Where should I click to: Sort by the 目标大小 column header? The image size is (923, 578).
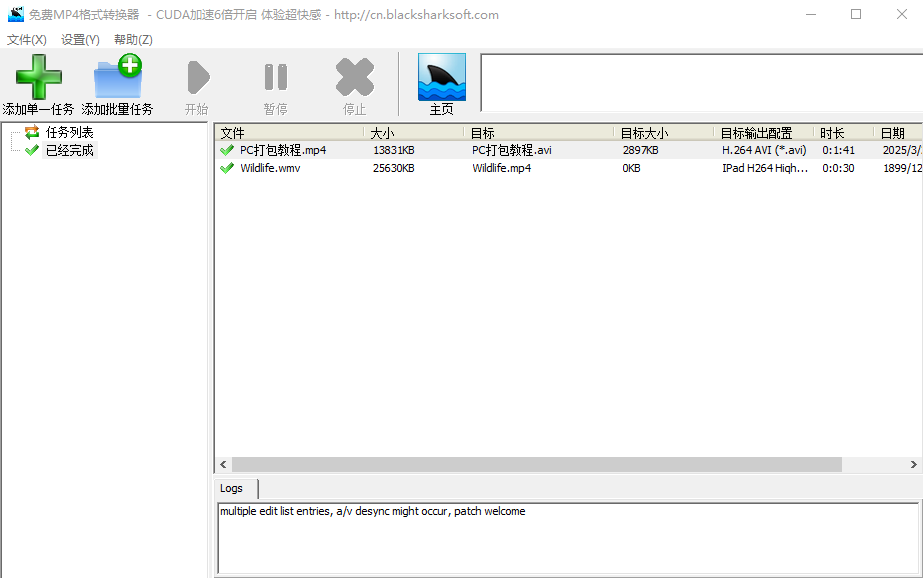(x=664, y=133)
